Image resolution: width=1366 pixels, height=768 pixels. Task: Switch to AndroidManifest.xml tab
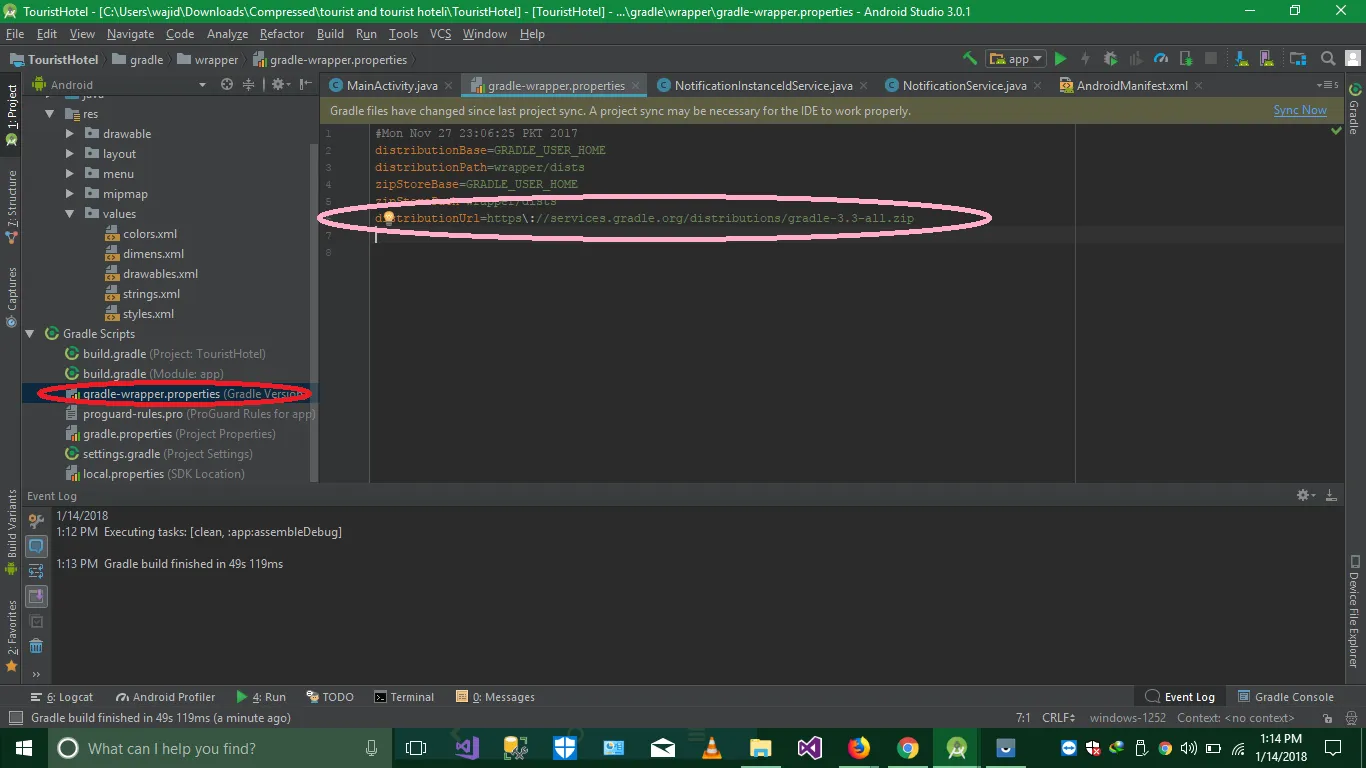pyautogui.click(x=1132, y=85)
